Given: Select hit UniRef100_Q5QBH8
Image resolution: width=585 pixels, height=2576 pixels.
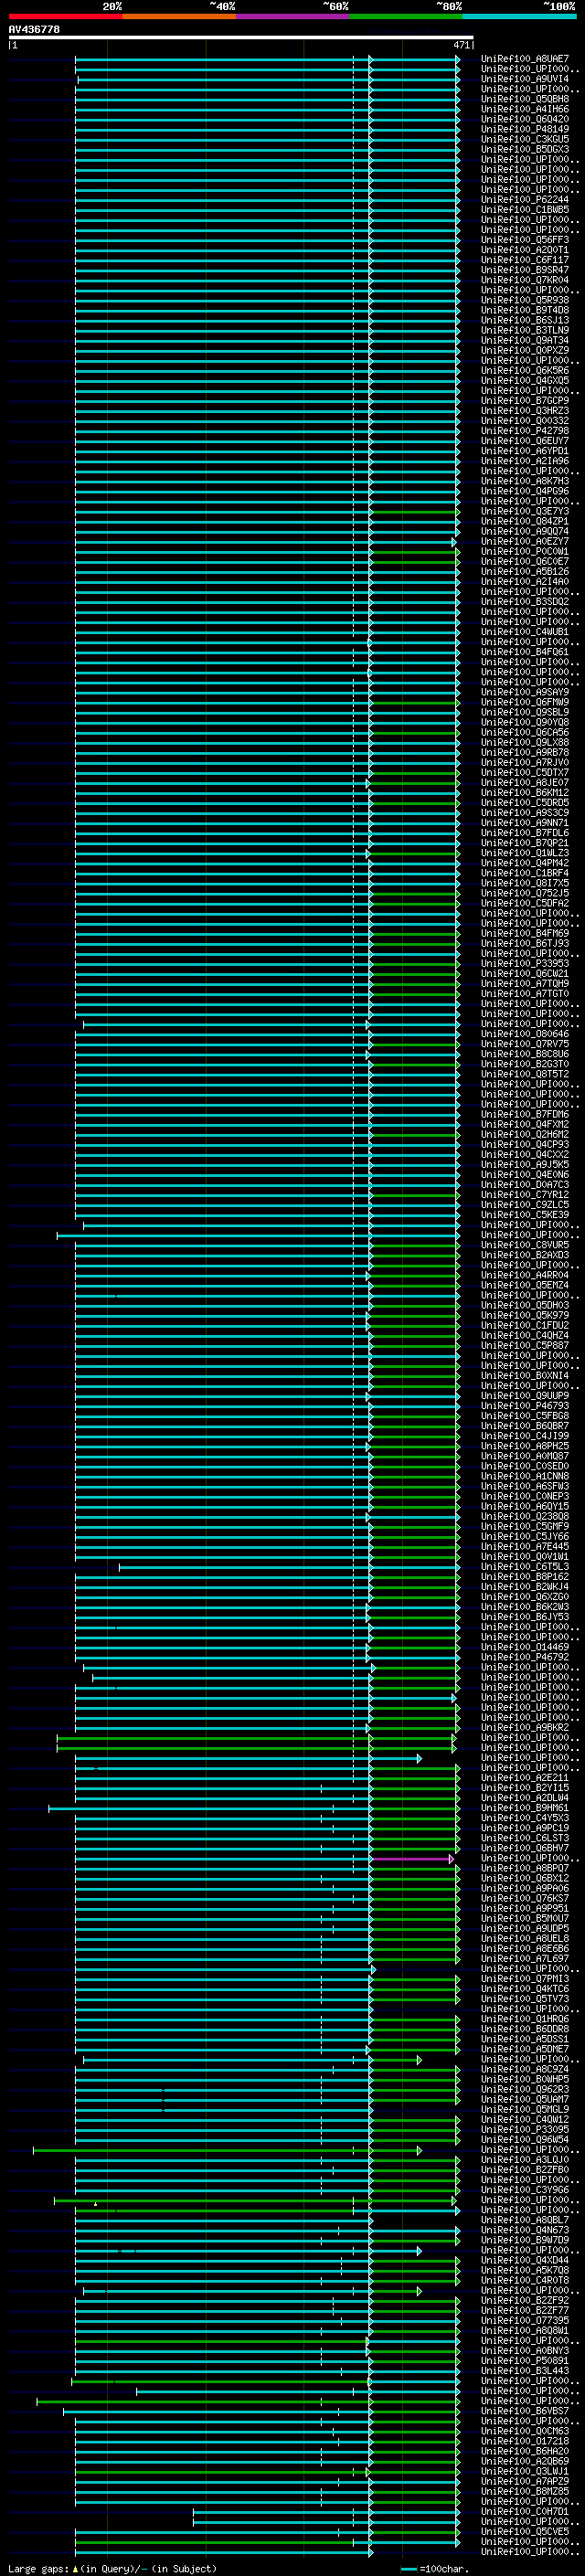Looking at the screenshot, I should click(x=525, y=99).
